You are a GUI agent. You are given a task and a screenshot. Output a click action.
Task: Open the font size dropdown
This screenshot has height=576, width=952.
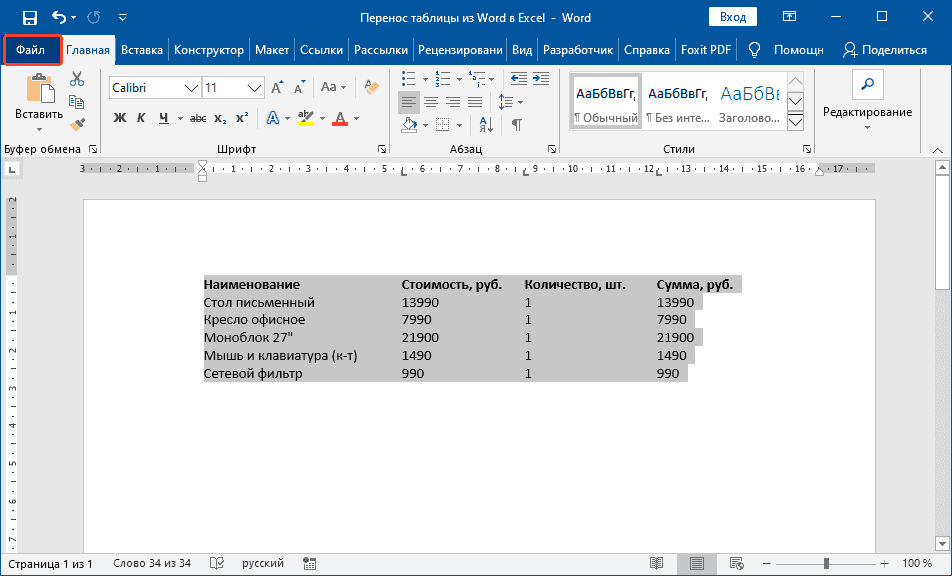[255, 88]
